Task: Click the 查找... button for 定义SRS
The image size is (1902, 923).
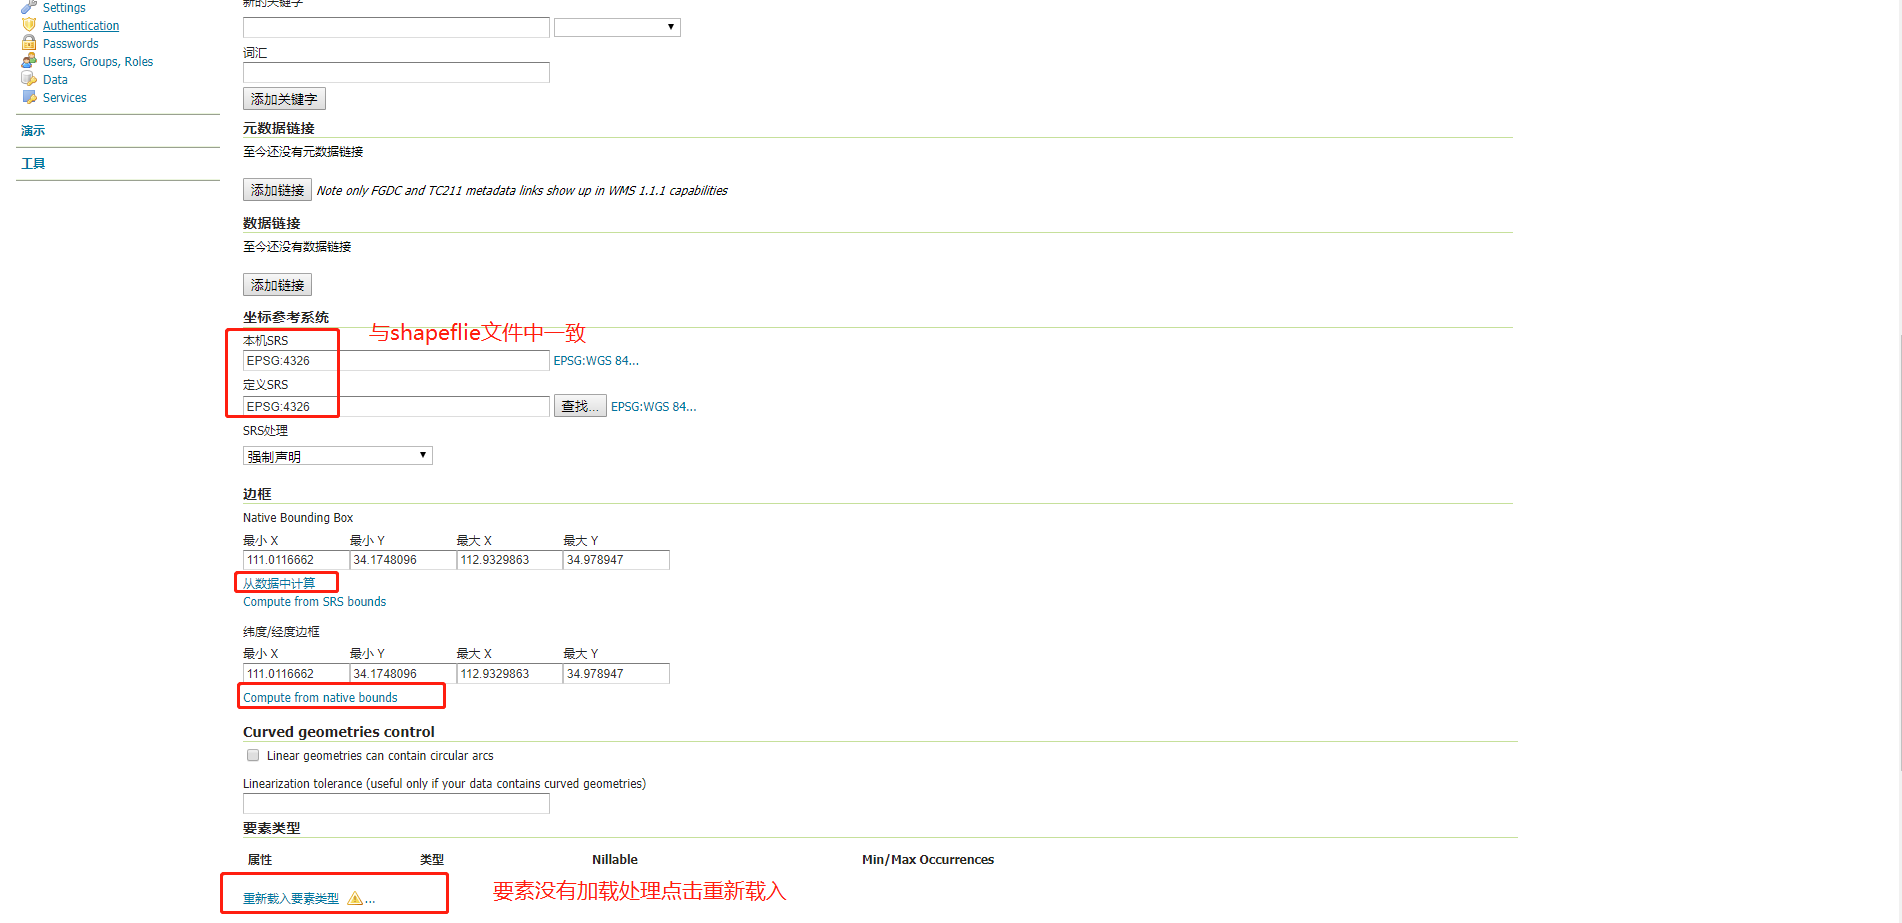Action: (580, 405)
